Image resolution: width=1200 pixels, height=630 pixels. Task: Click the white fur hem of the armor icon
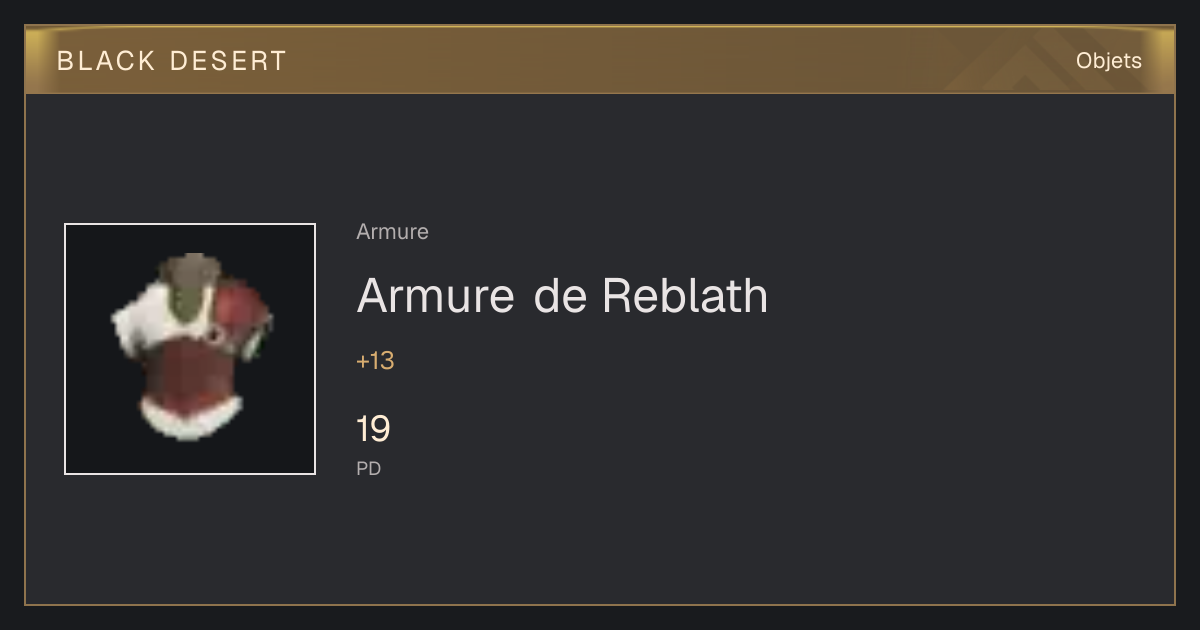coord(191,417)
